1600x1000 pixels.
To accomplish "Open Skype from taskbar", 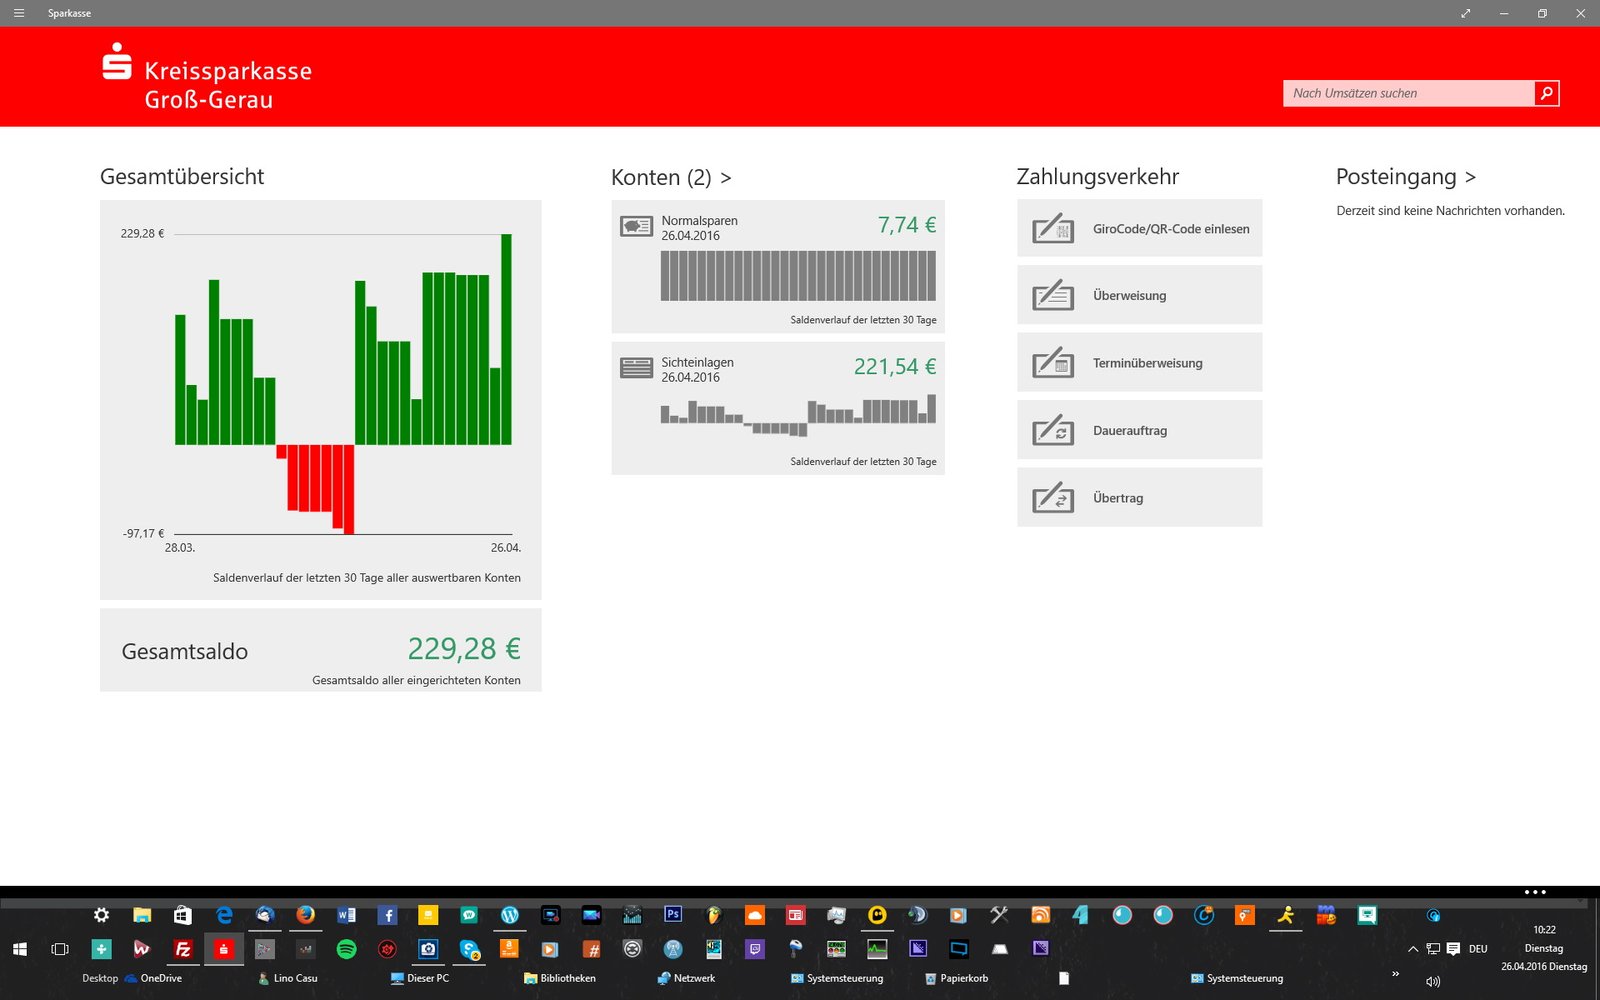I will (x=469, y=949).
